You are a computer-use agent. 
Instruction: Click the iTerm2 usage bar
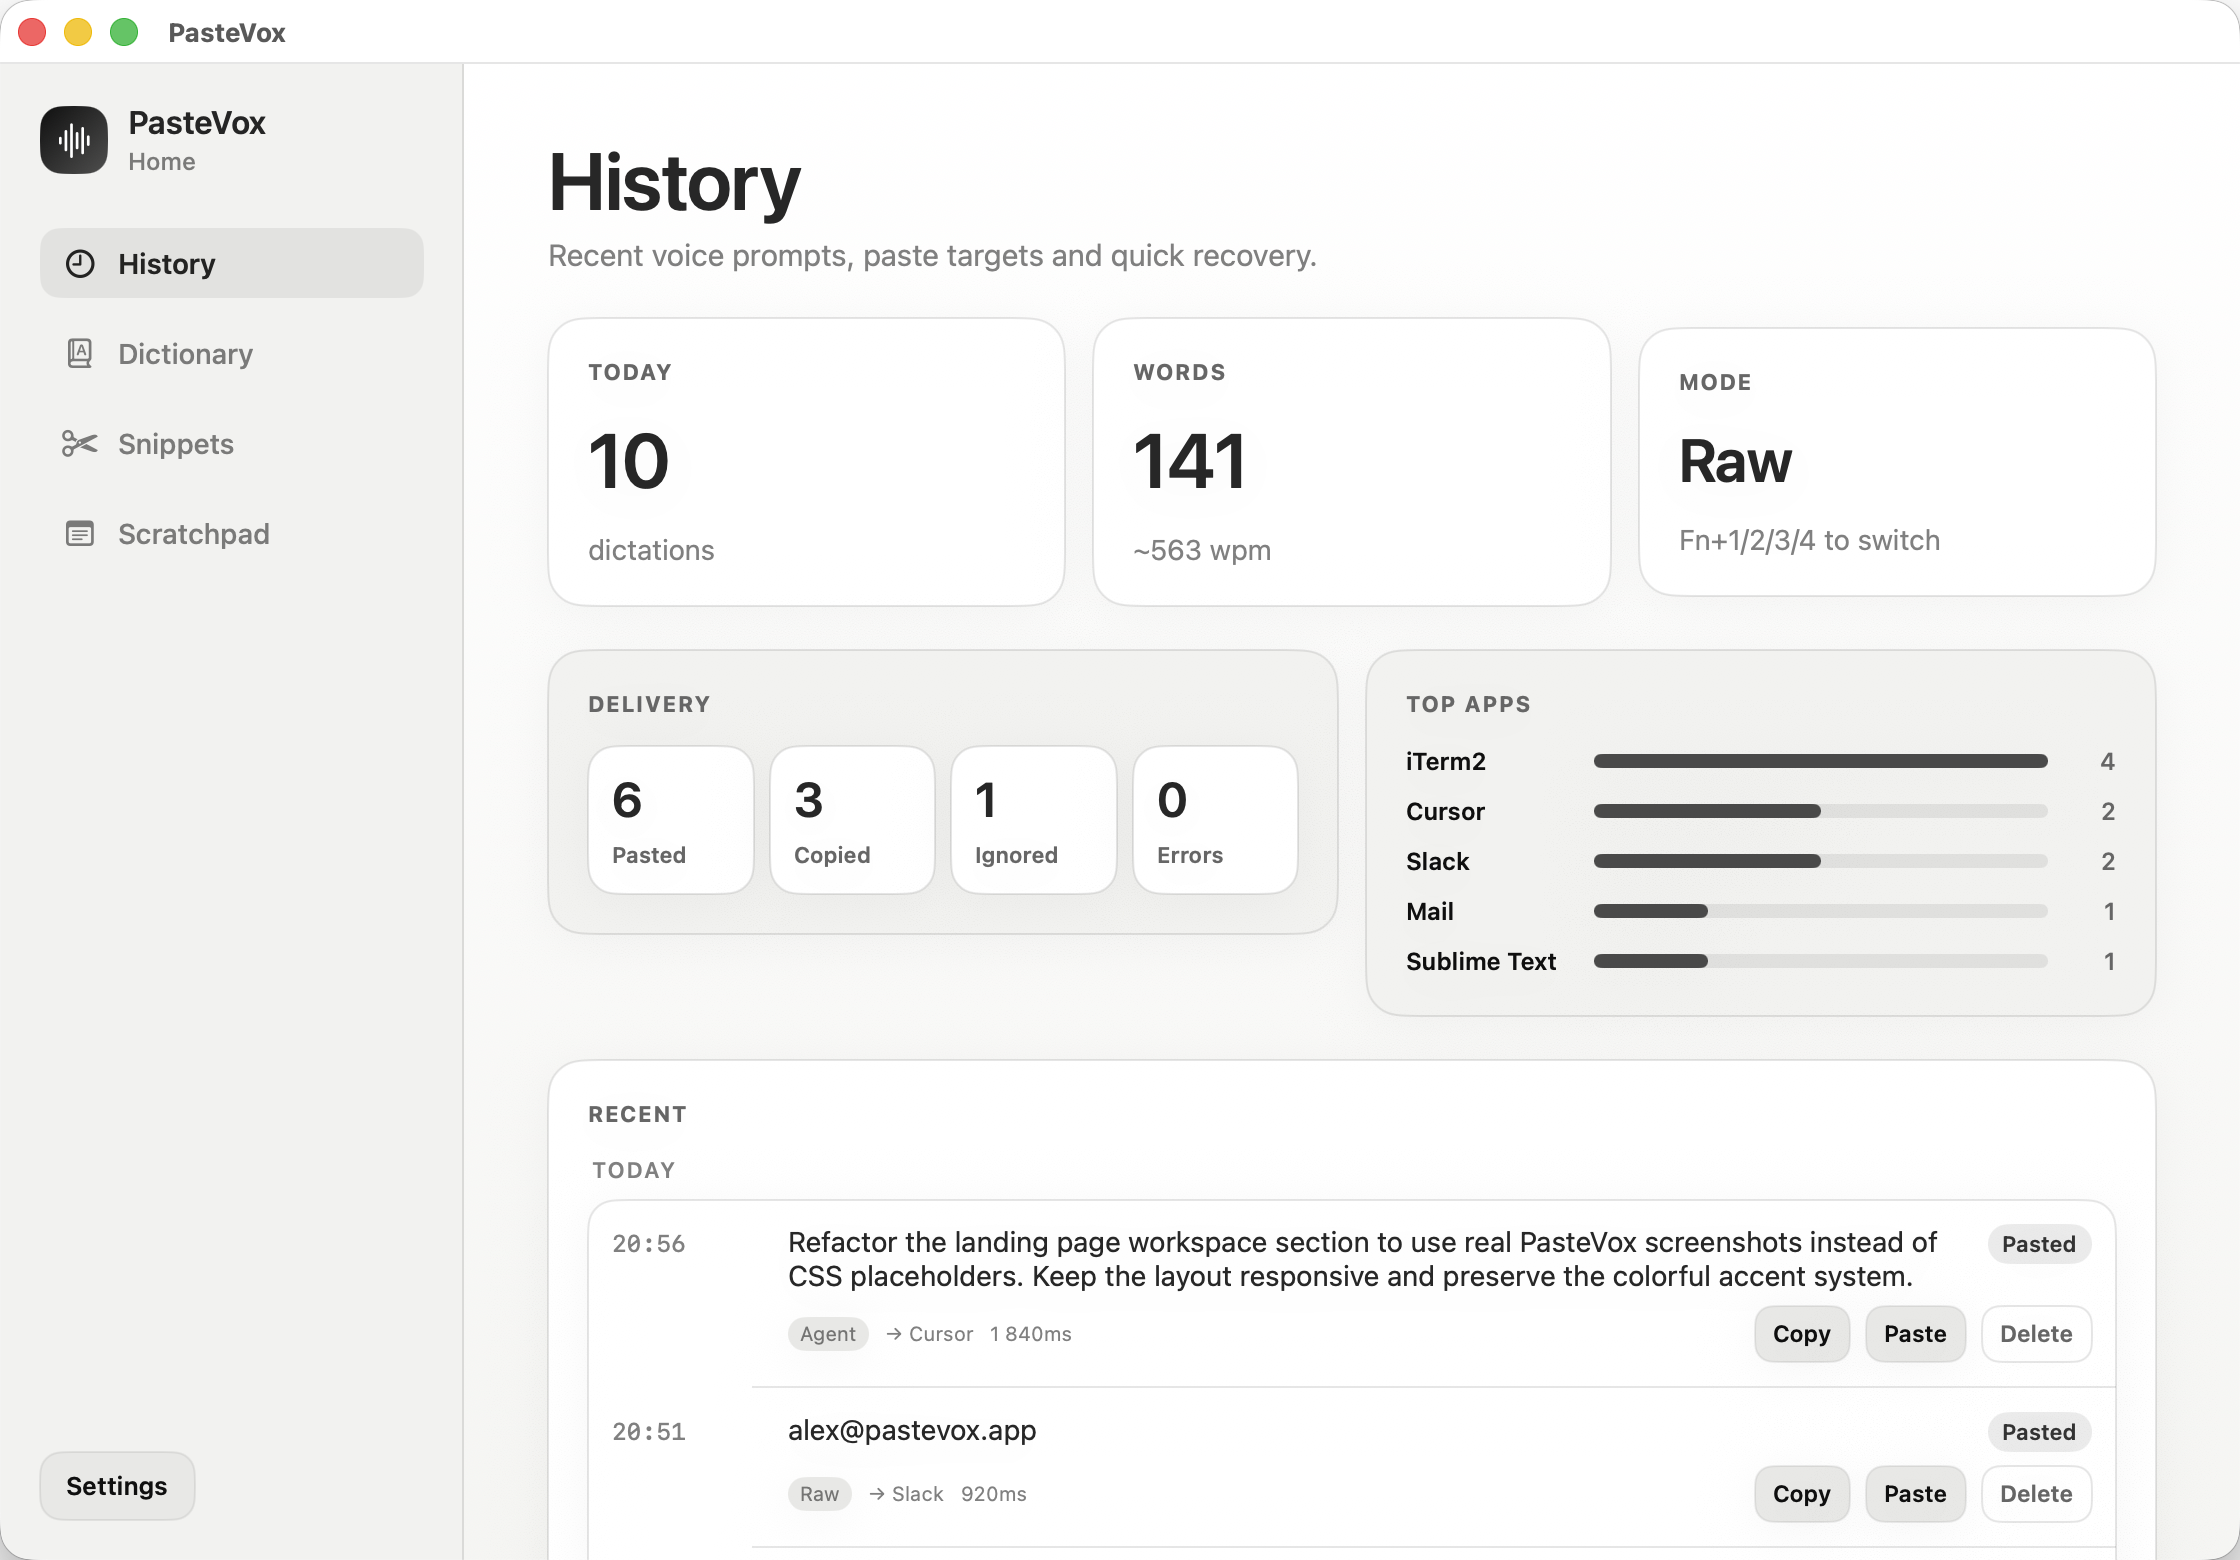pyautogui.click(x=1820, y=761)
